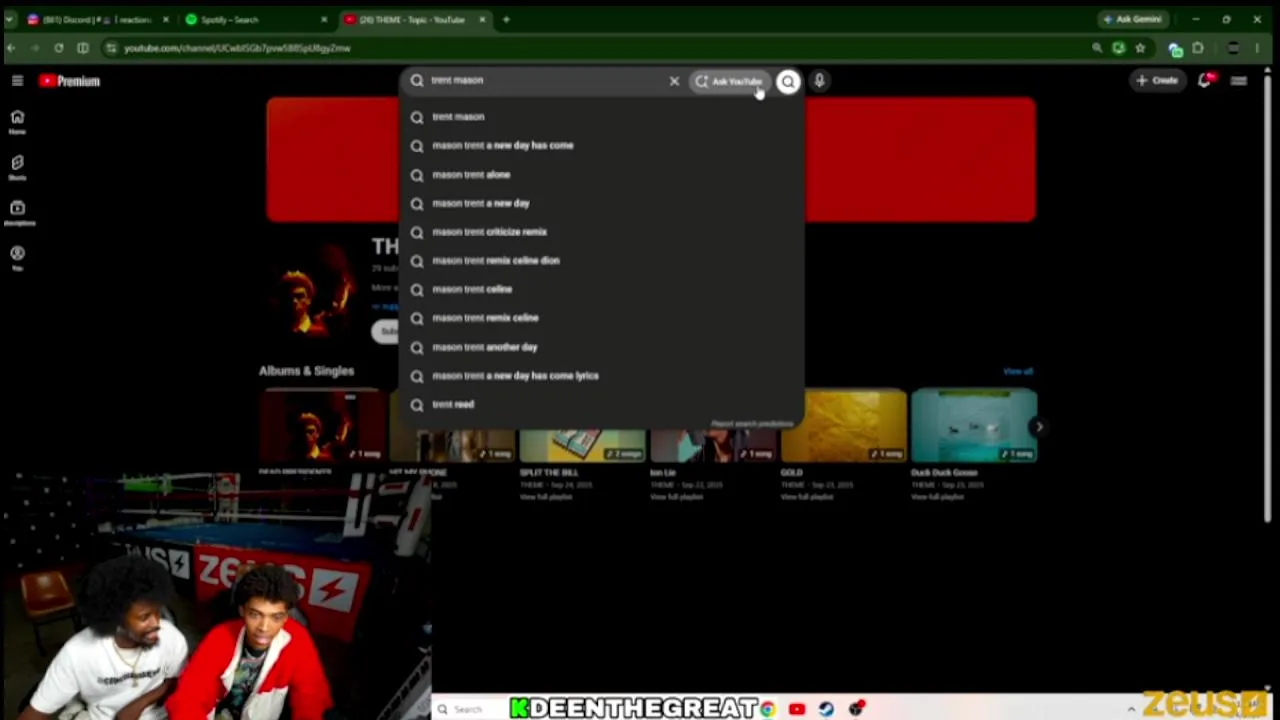View full playlist under SPLIT THE BILL
Viewport: 1280px width, 720px height.
point(546,497)
